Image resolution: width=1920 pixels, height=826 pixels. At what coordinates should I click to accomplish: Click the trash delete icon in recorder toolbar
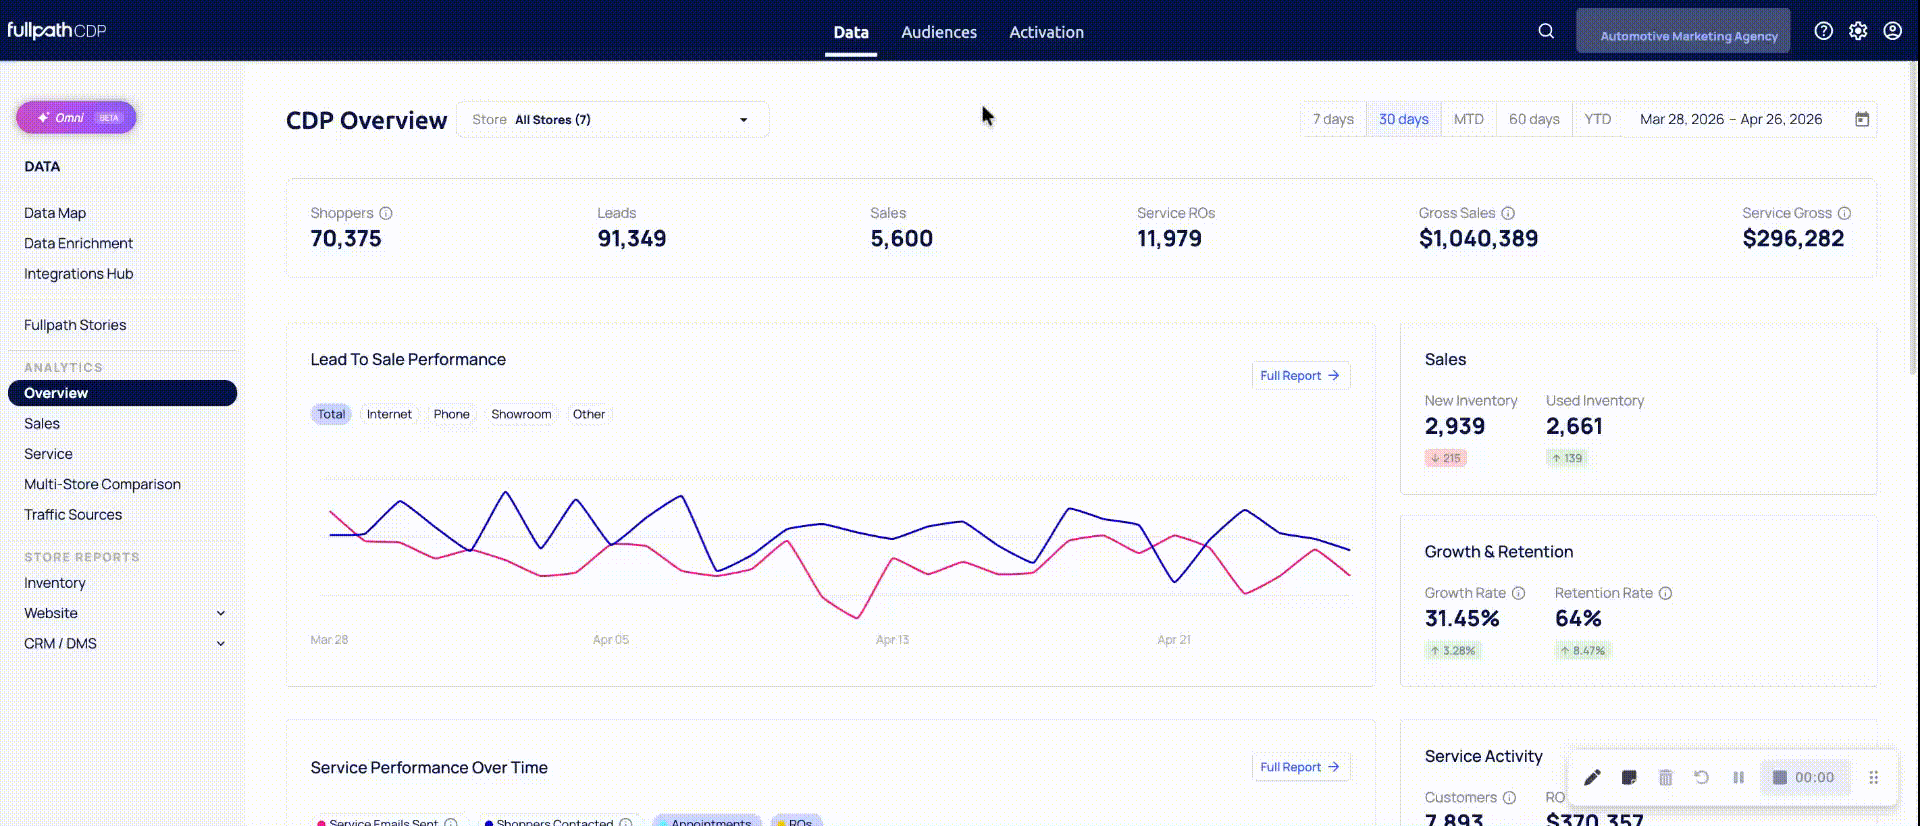pyautogui.click(x=1666, y=777)
